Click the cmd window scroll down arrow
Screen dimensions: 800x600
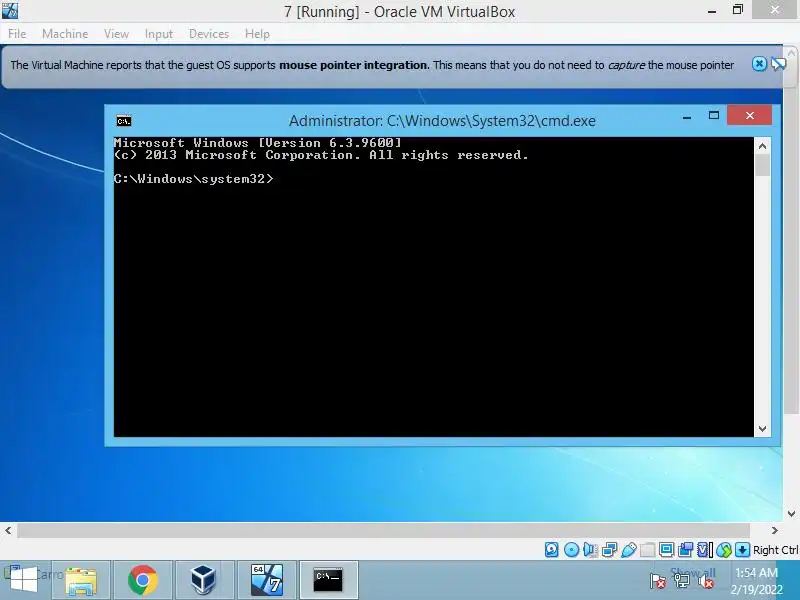[762, 429]
